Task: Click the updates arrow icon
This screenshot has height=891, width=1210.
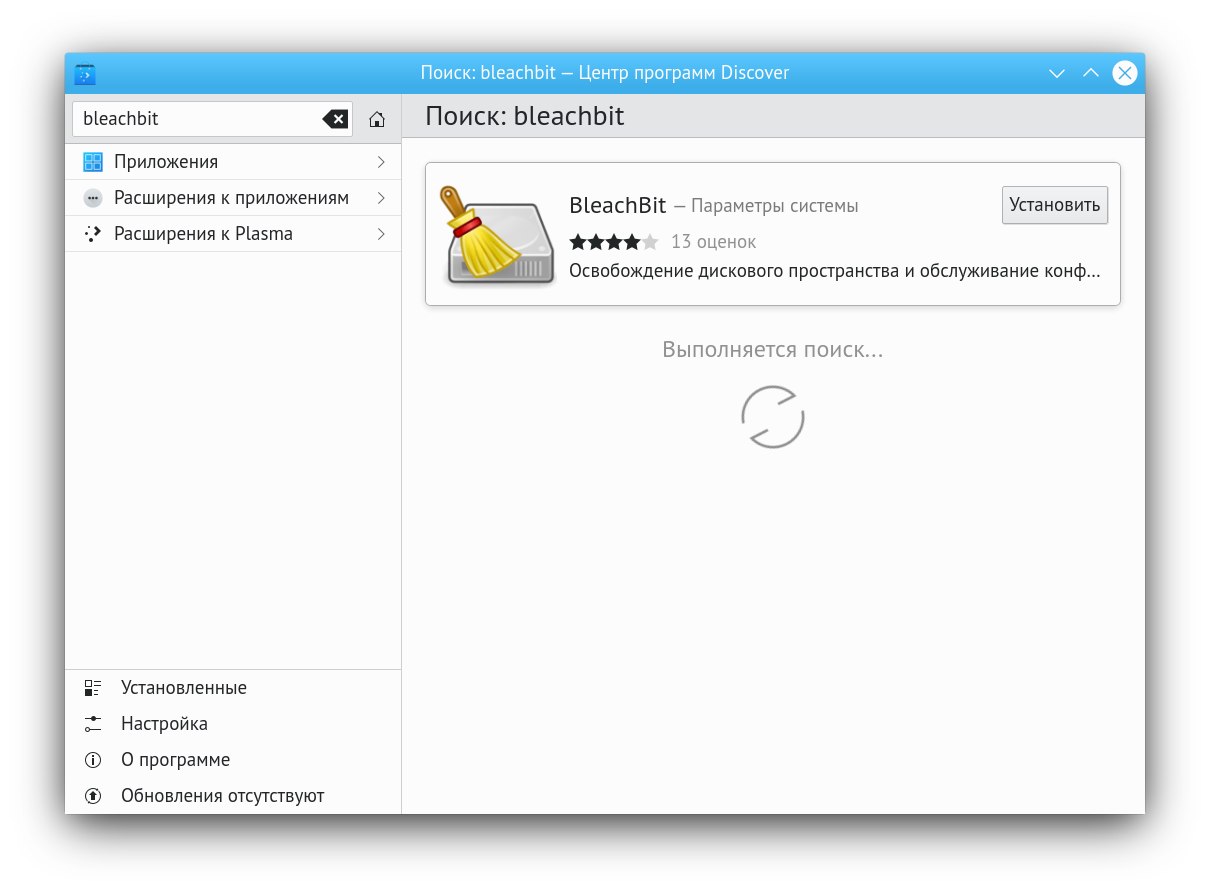Action: point(93,796)
